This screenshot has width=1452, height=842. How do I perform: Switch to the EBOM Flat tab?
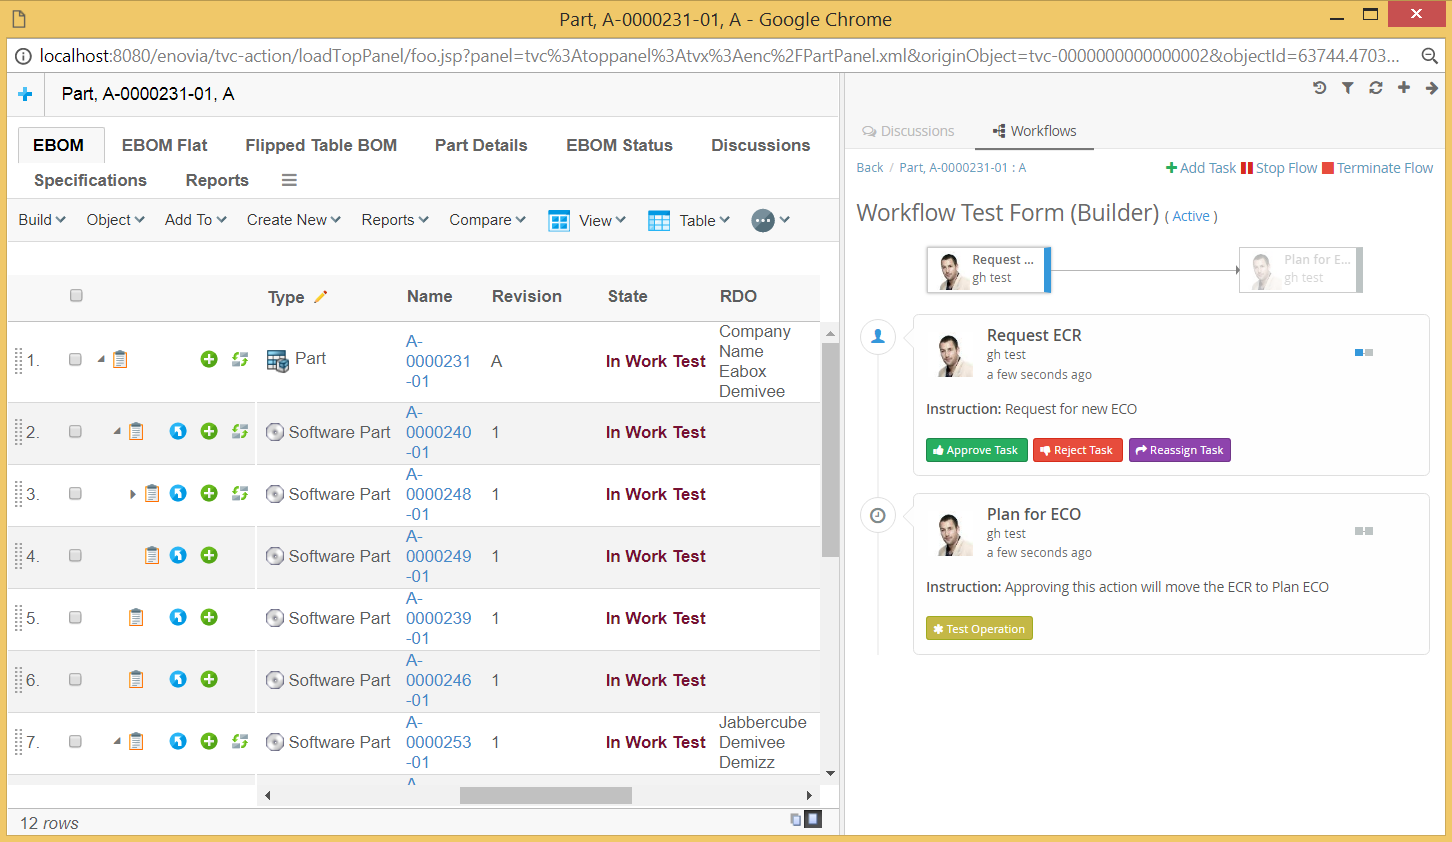click(x=164, y=145)
